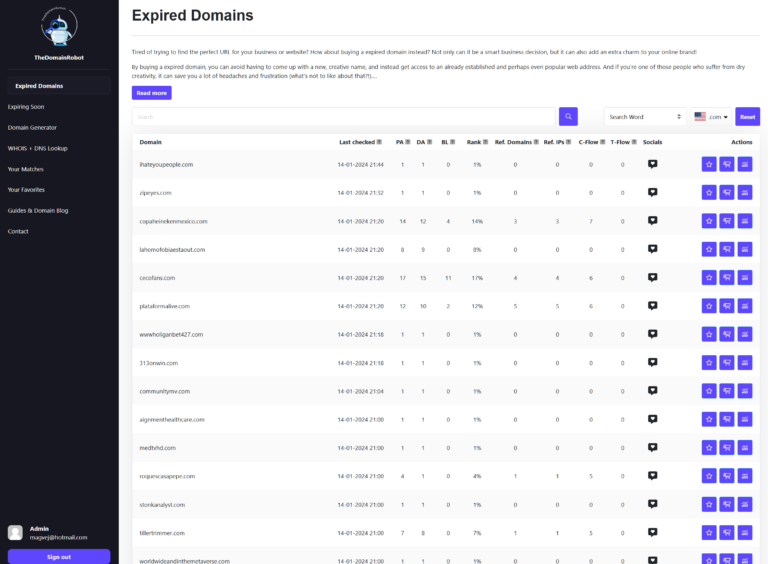Click cecofans.com domain name
This screenshot has height=564, width=768.
(x=157, y=278)
